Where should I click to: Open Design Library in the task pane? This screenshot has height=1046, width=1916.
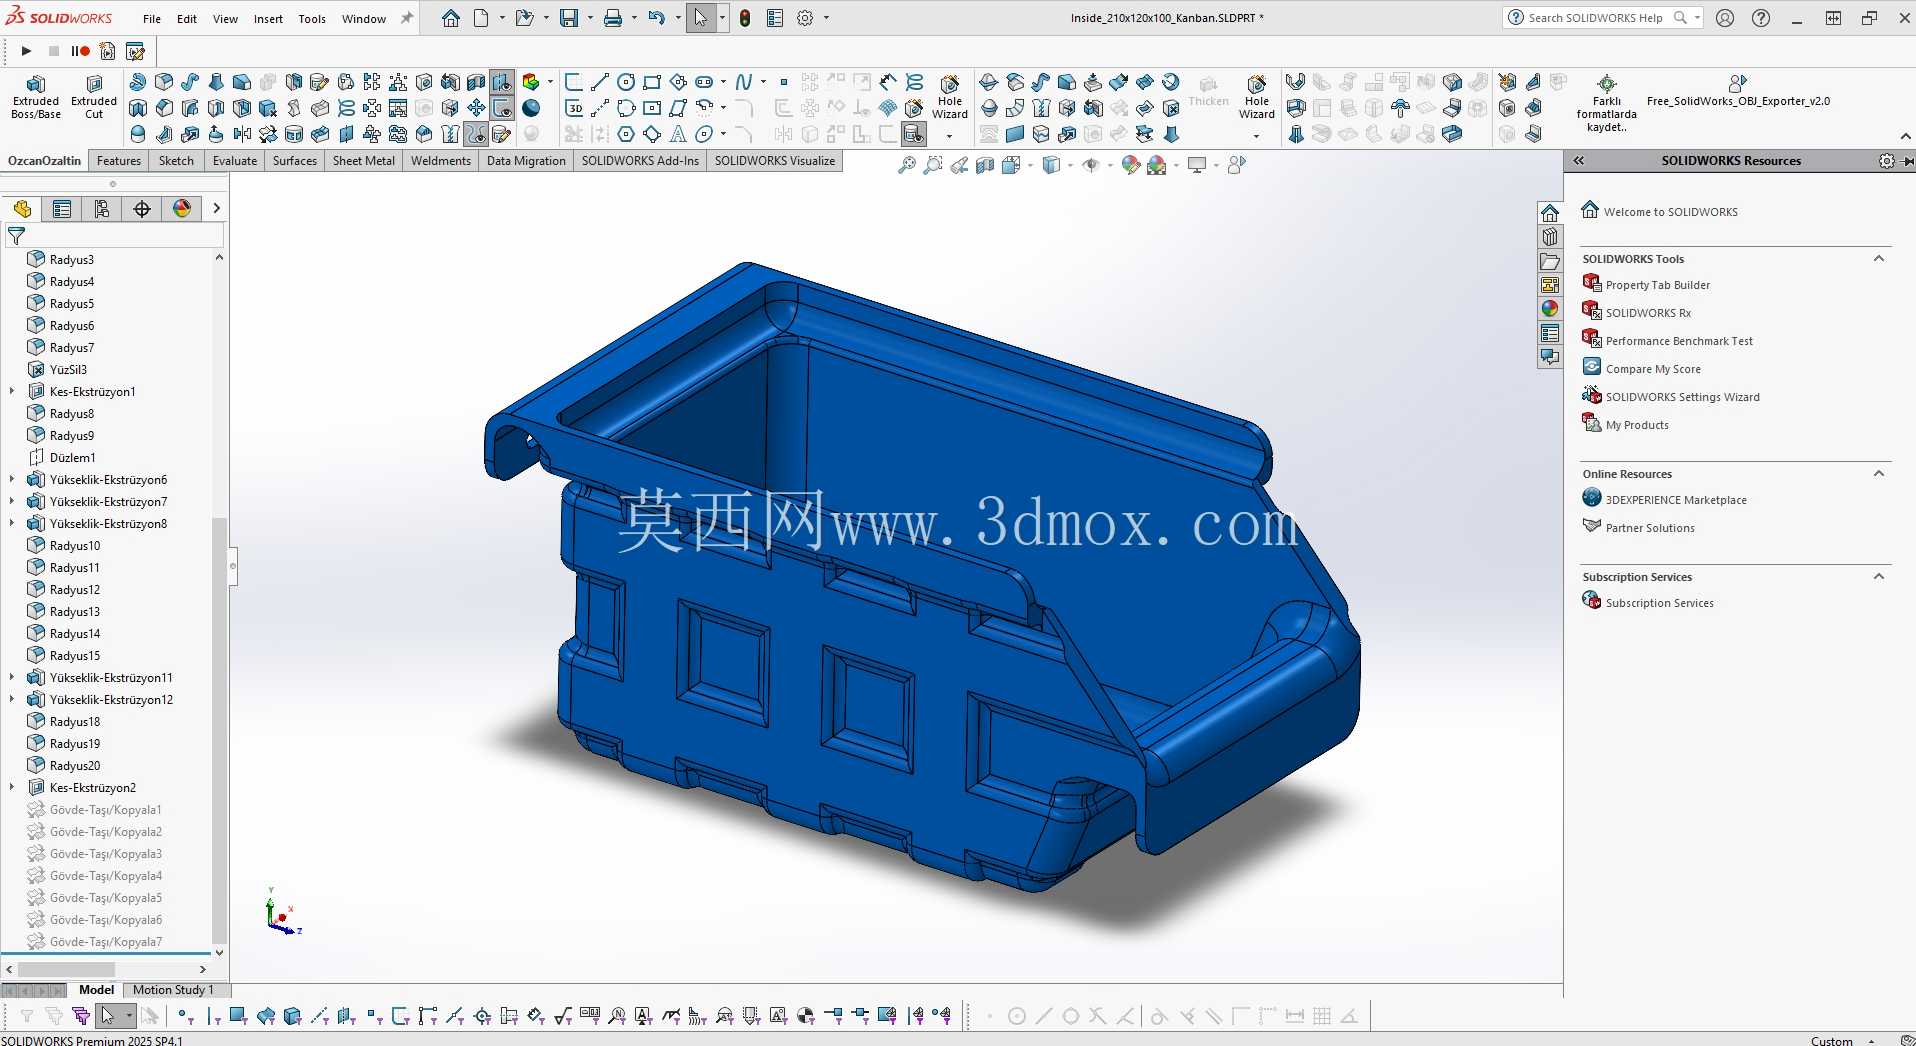(x=1550, y=237)
